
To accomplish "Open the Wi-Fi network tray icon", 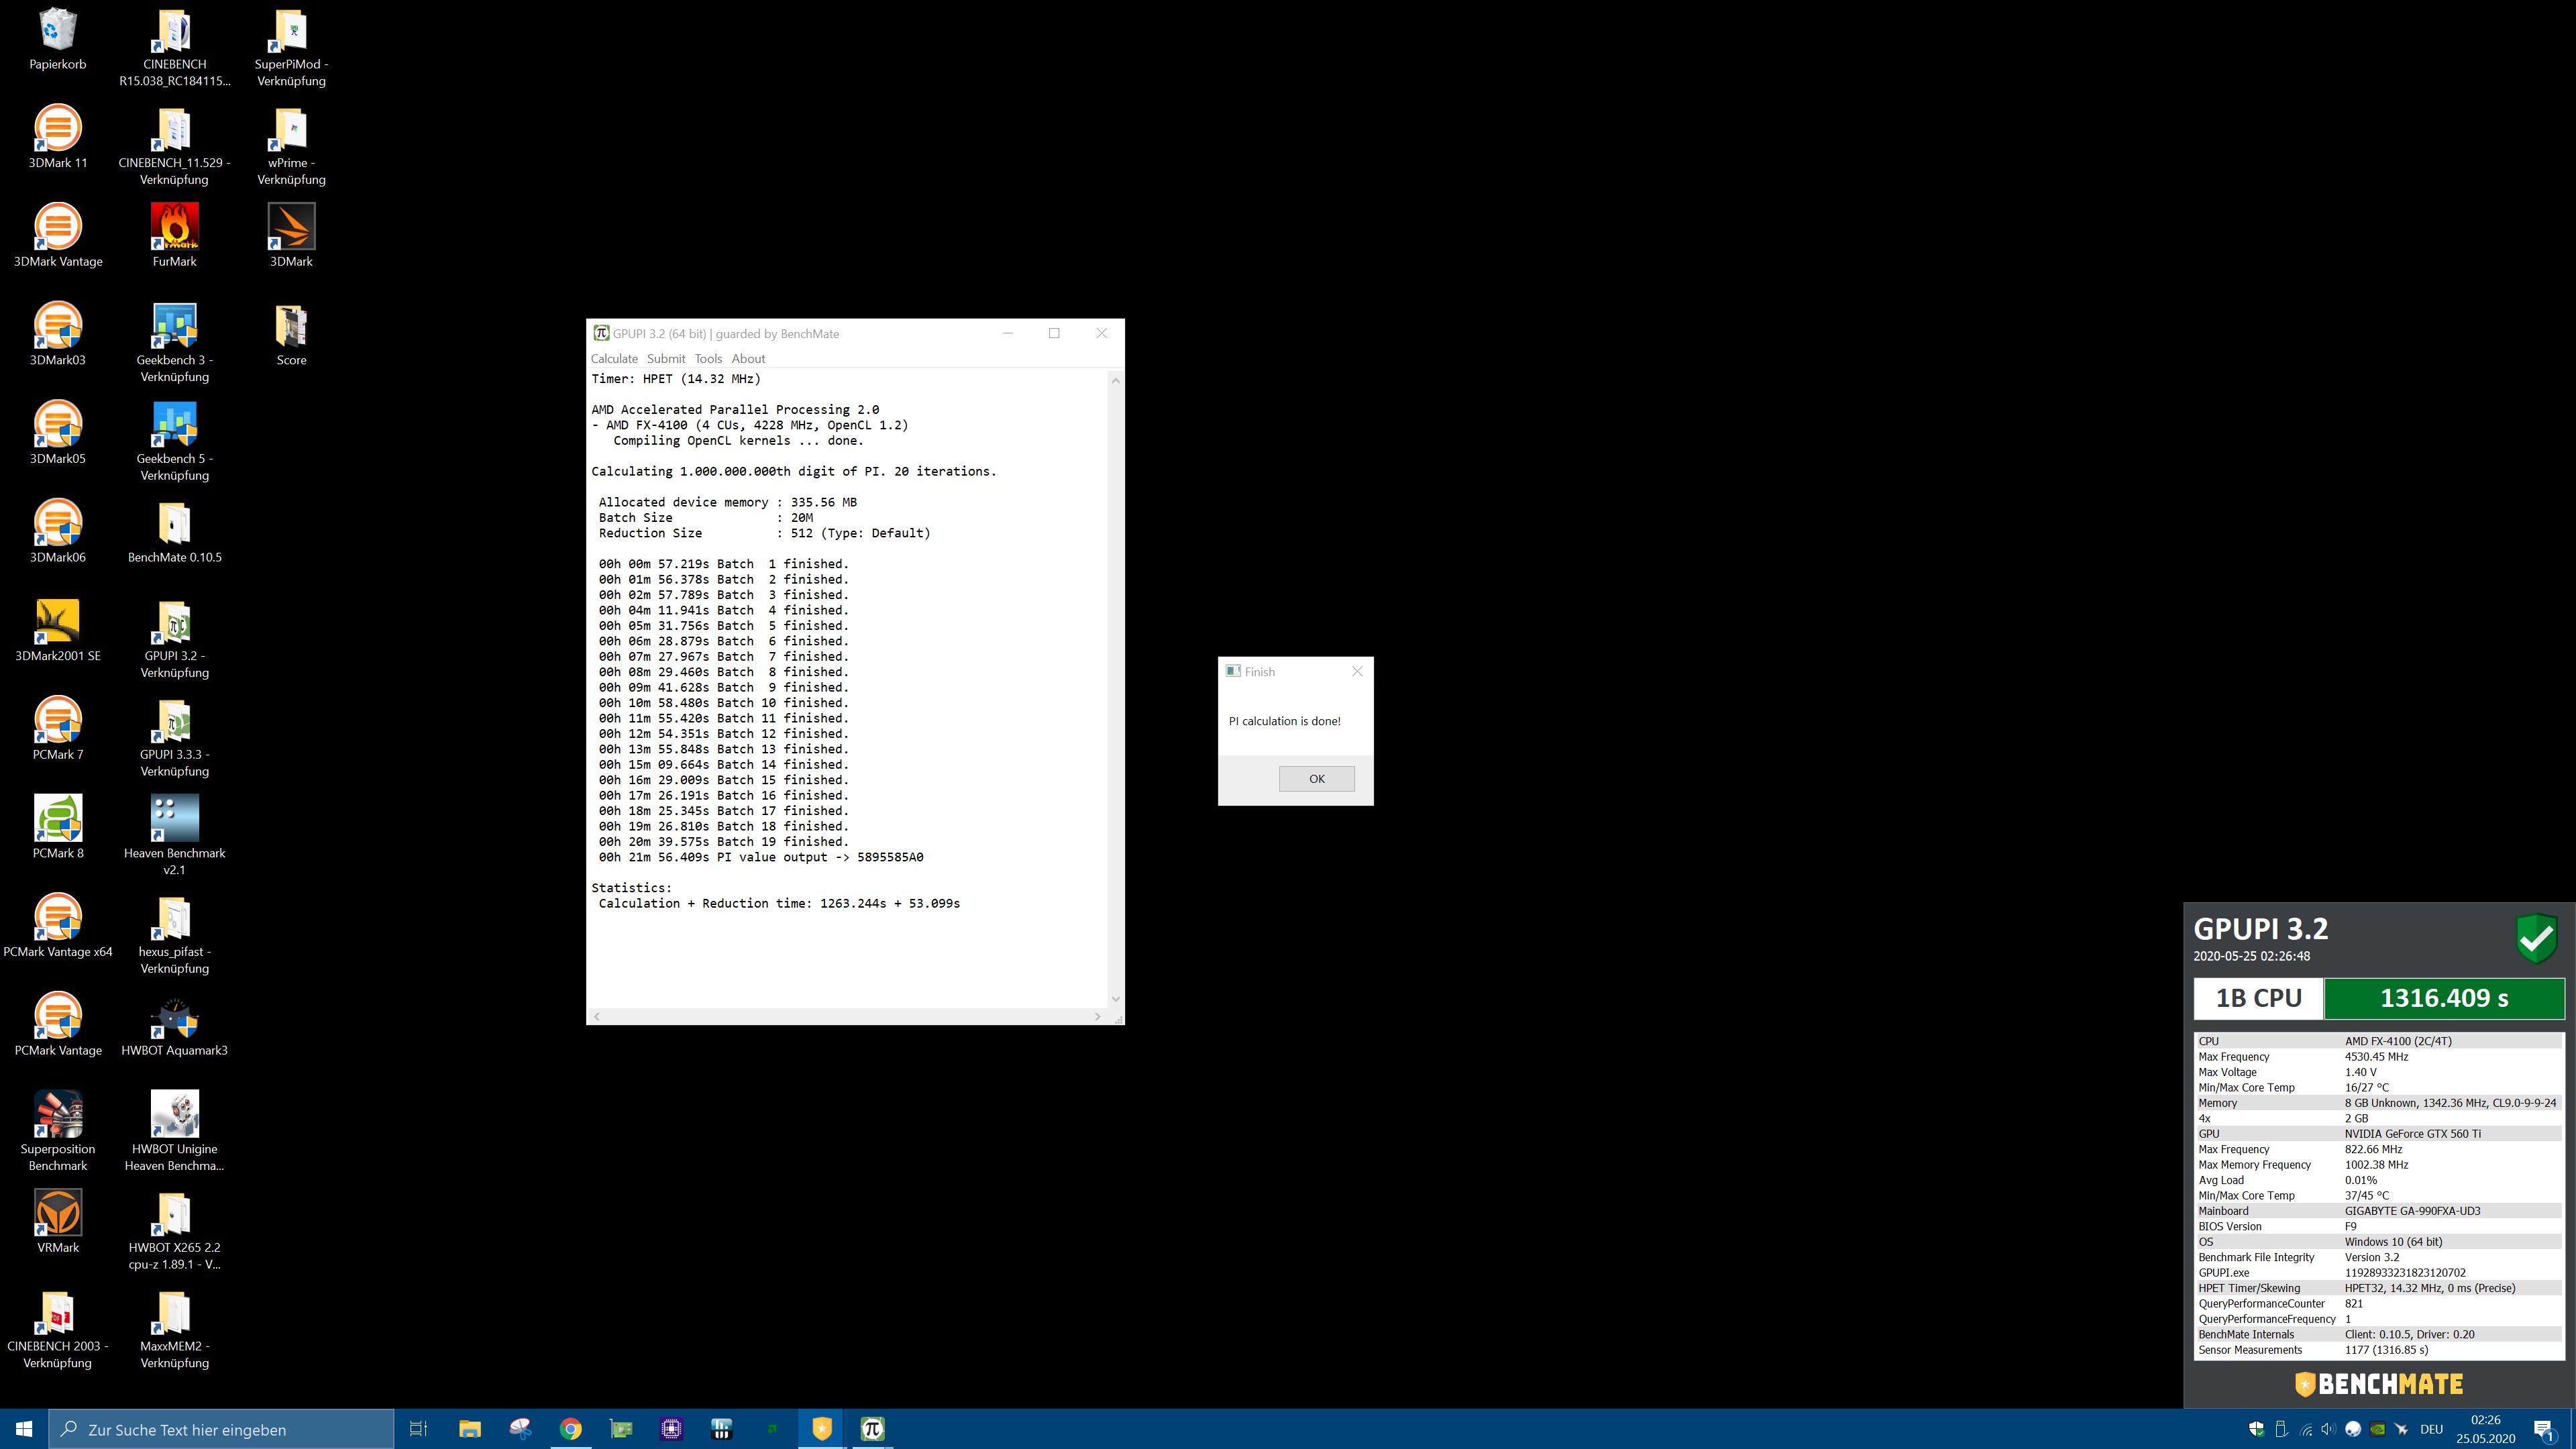I will (x=2305, y=1429).
